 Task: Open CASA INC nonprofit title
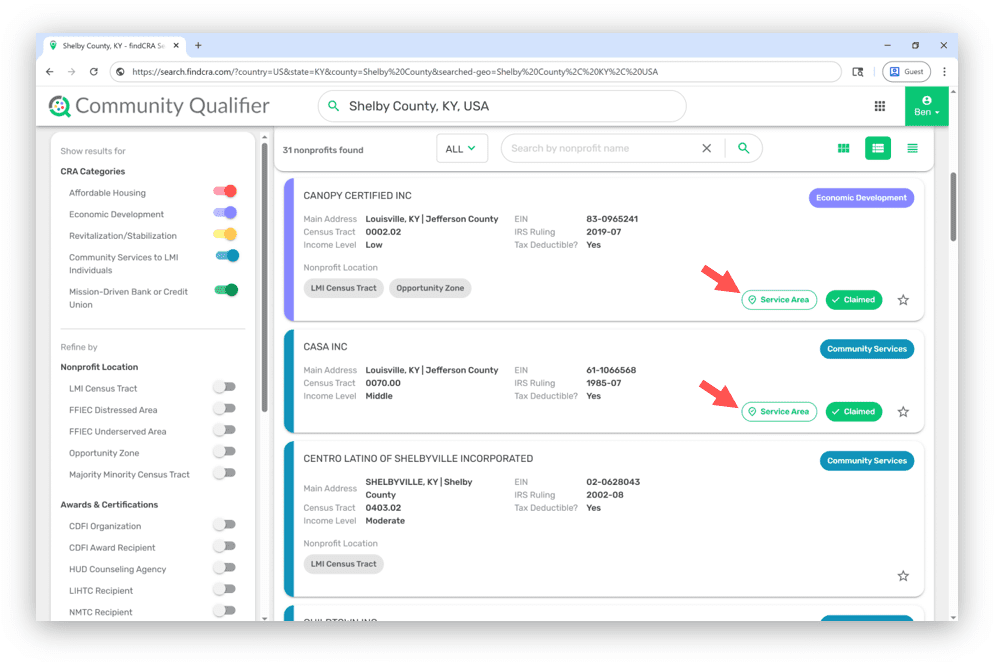(325, 347)
